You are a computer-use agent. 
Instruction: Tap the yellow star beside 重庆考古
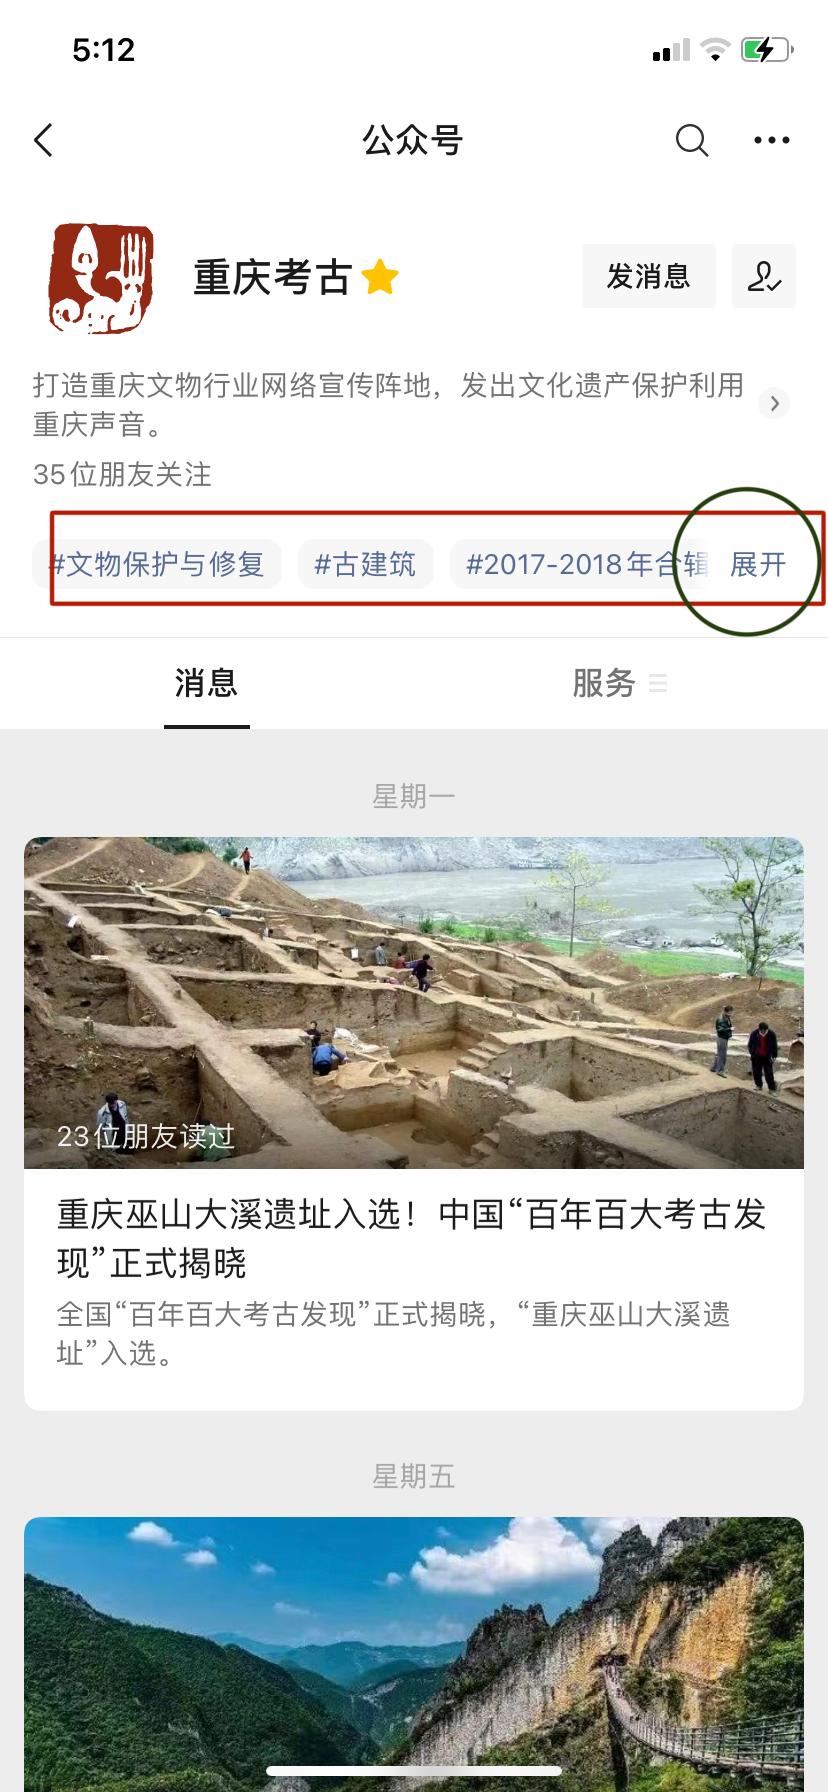point(380,277)
